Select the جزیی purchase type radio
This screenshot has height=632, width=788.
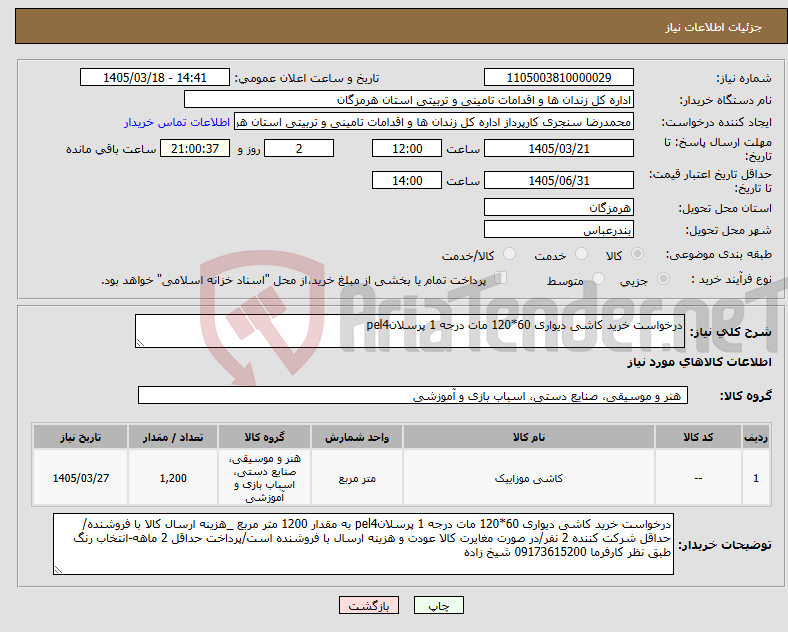(663, 278)
